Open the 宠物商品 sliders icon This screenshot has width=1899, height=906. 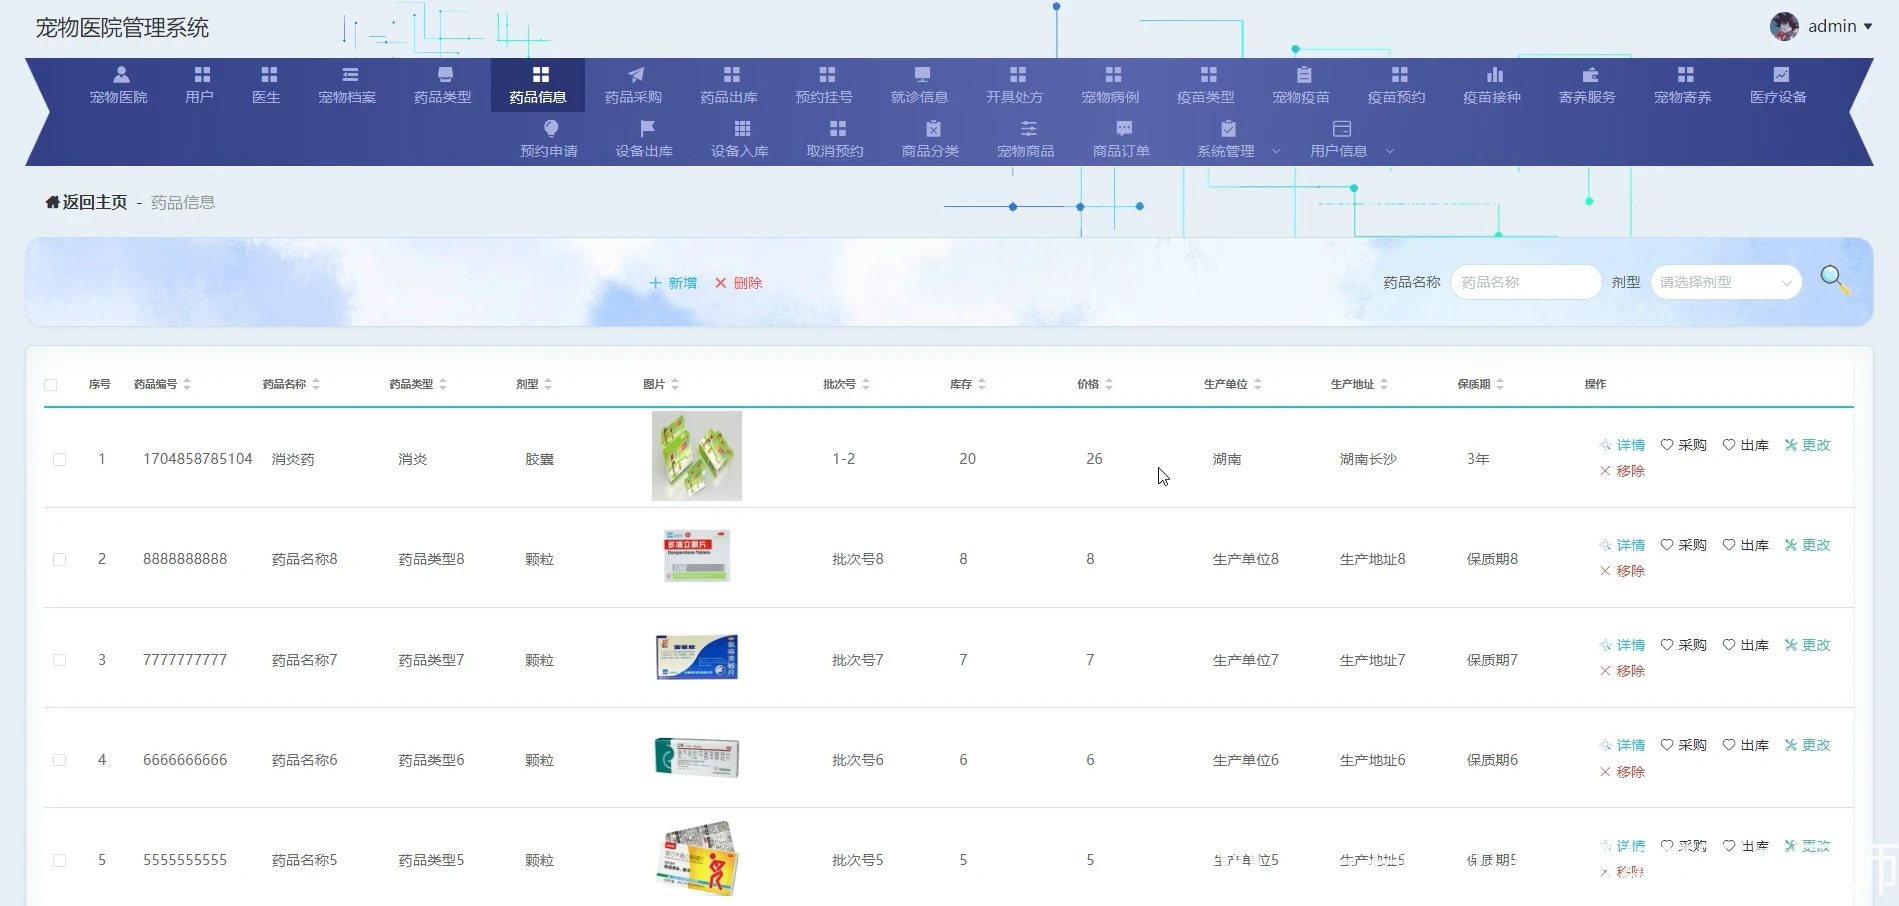[x=1029, y=128]
